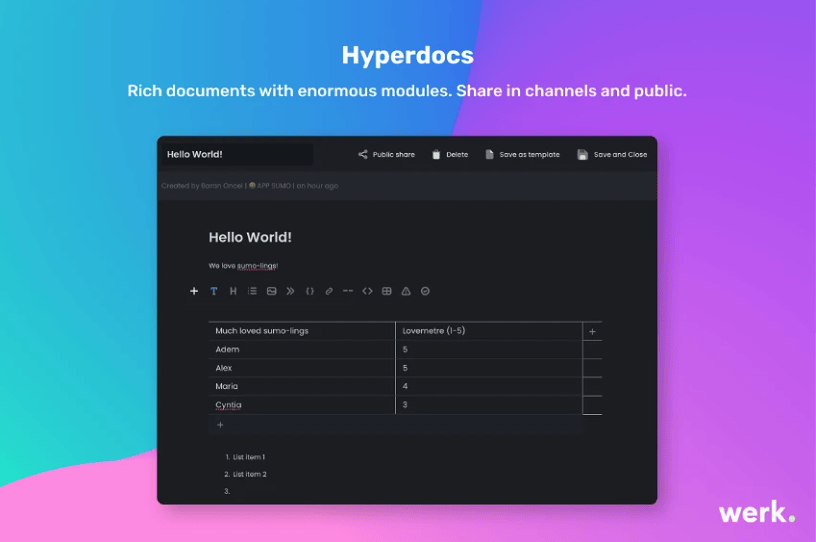Click the 'Maria' table cell

coord(302,386)
